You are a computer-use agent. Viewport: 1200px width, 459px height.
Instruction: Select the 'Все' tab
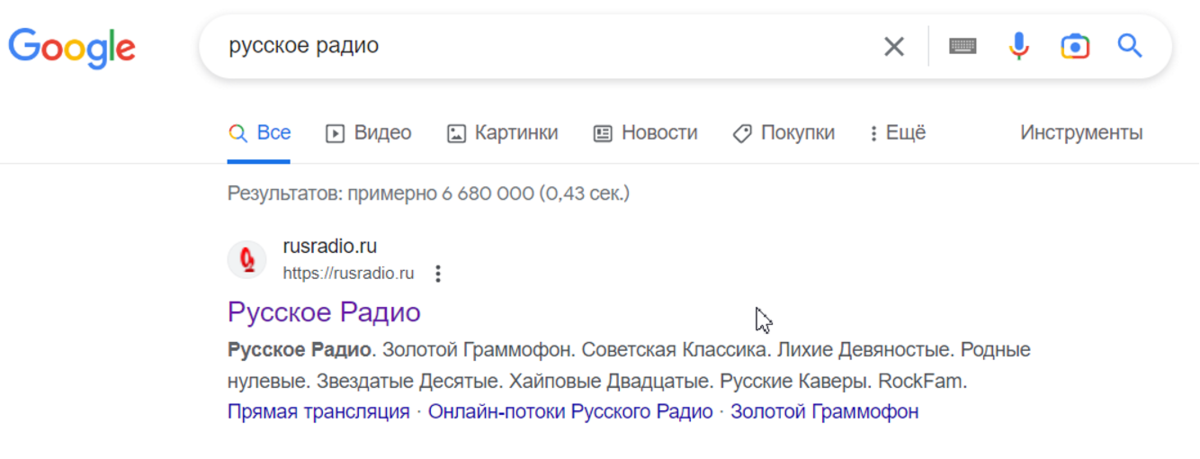pos(260,132)
